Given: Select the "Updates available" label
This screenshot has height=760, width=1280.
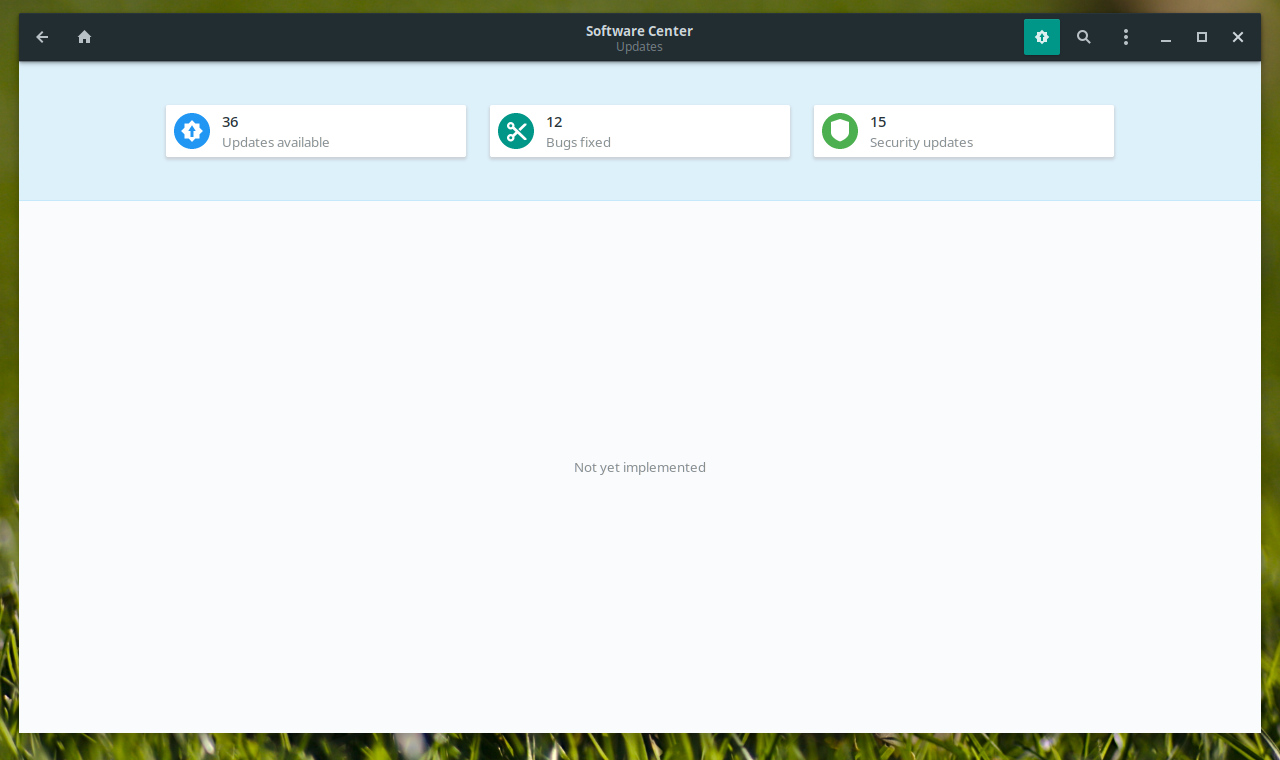Looking at the screenshot, I should [275, 142].
